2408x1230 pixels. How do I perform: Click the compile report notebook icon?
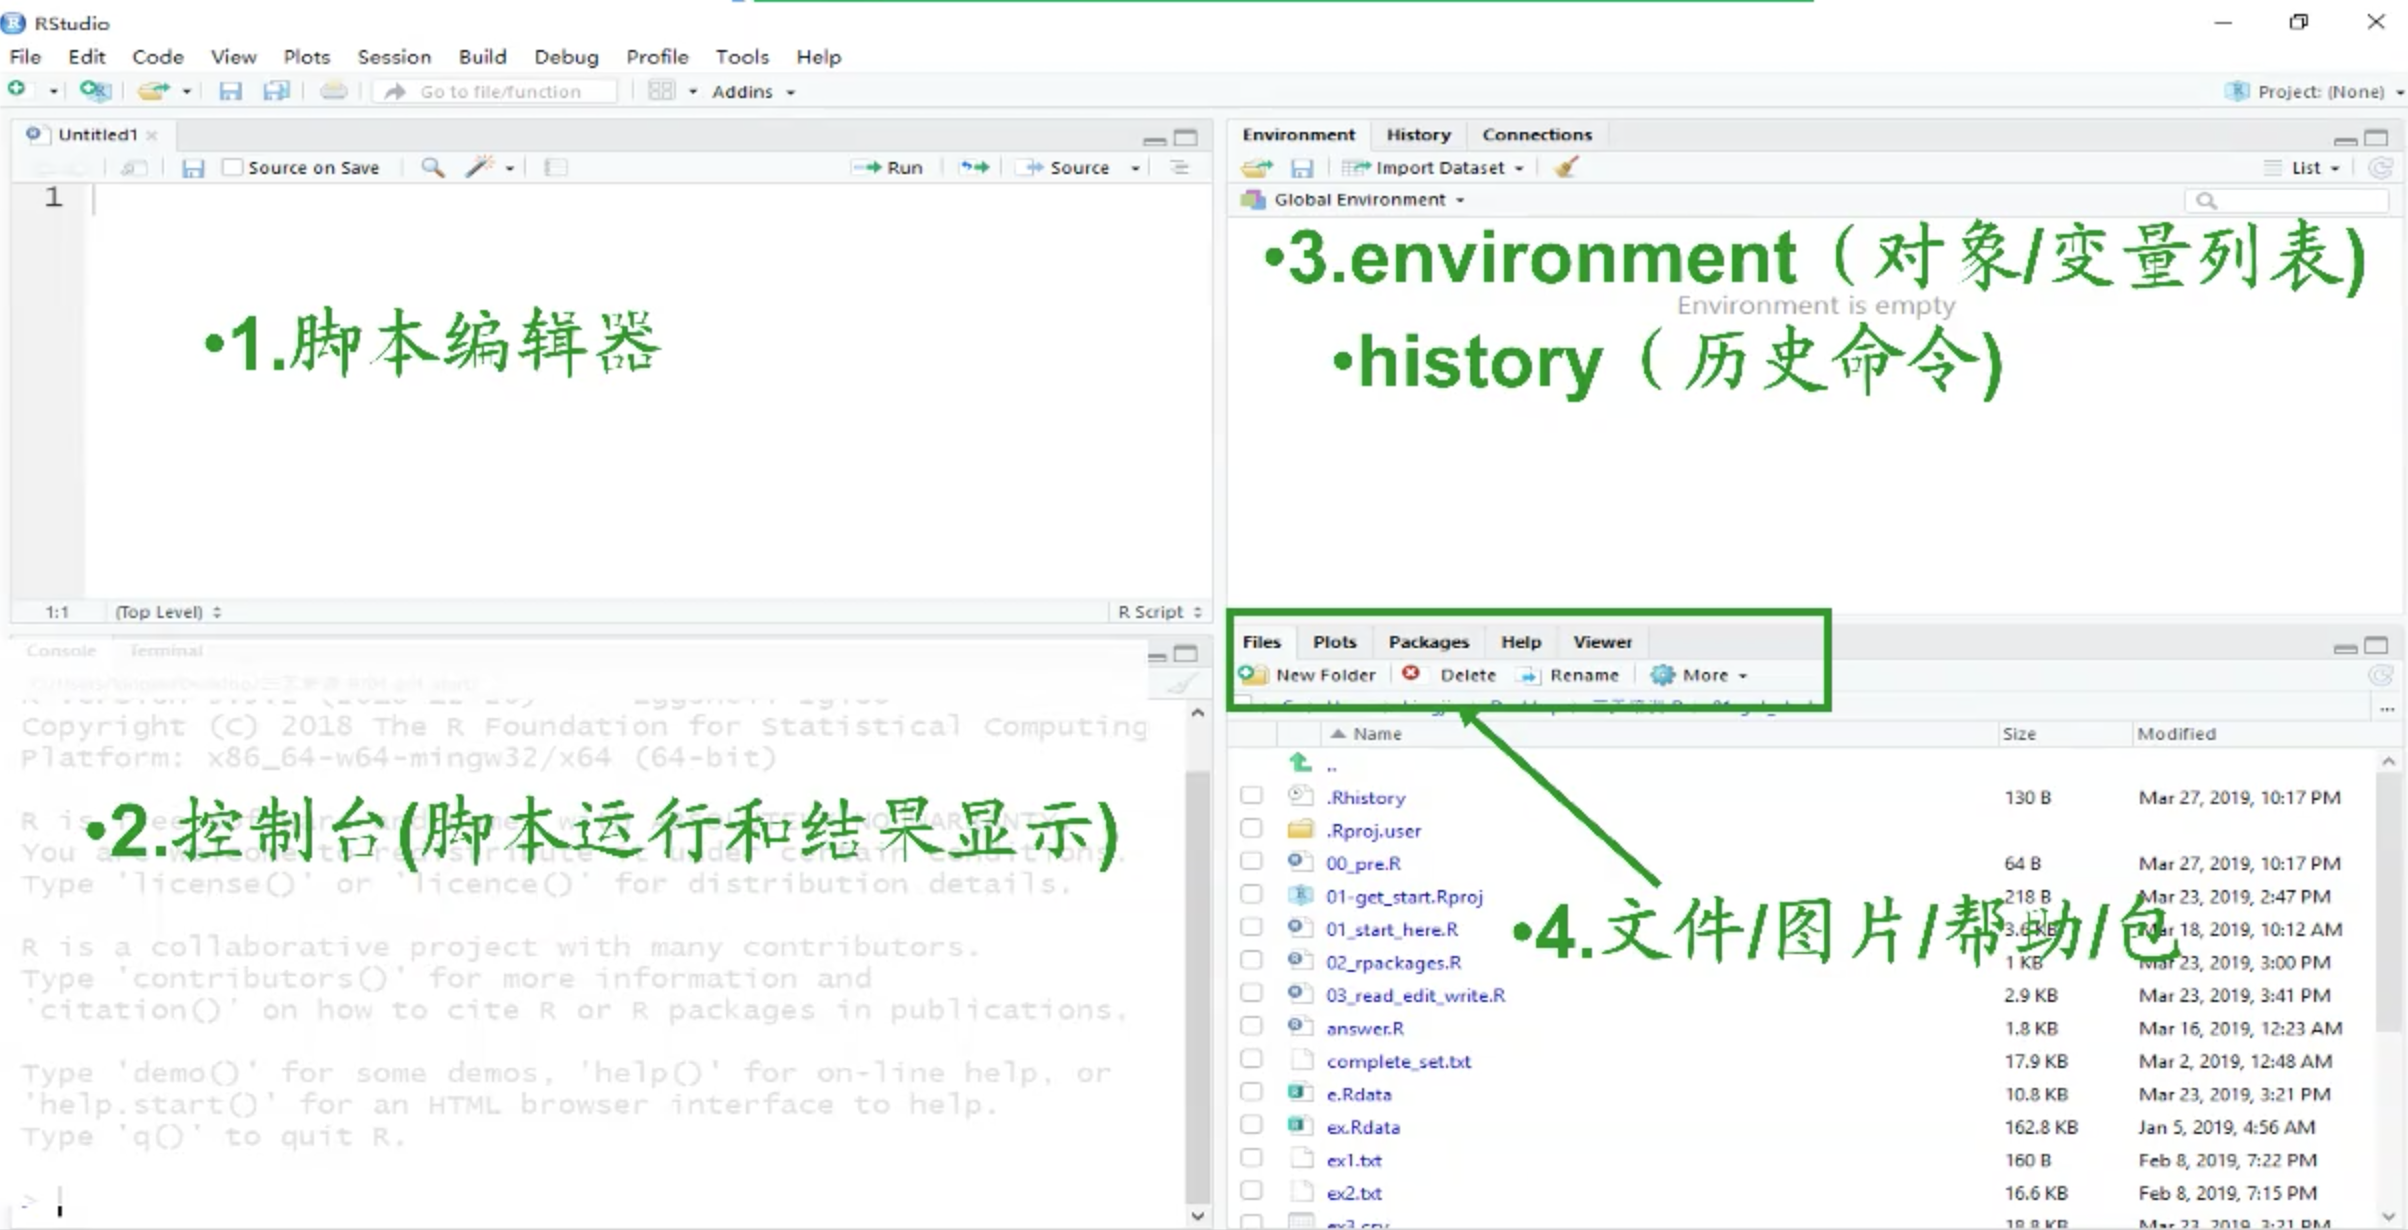click(556, 167)
